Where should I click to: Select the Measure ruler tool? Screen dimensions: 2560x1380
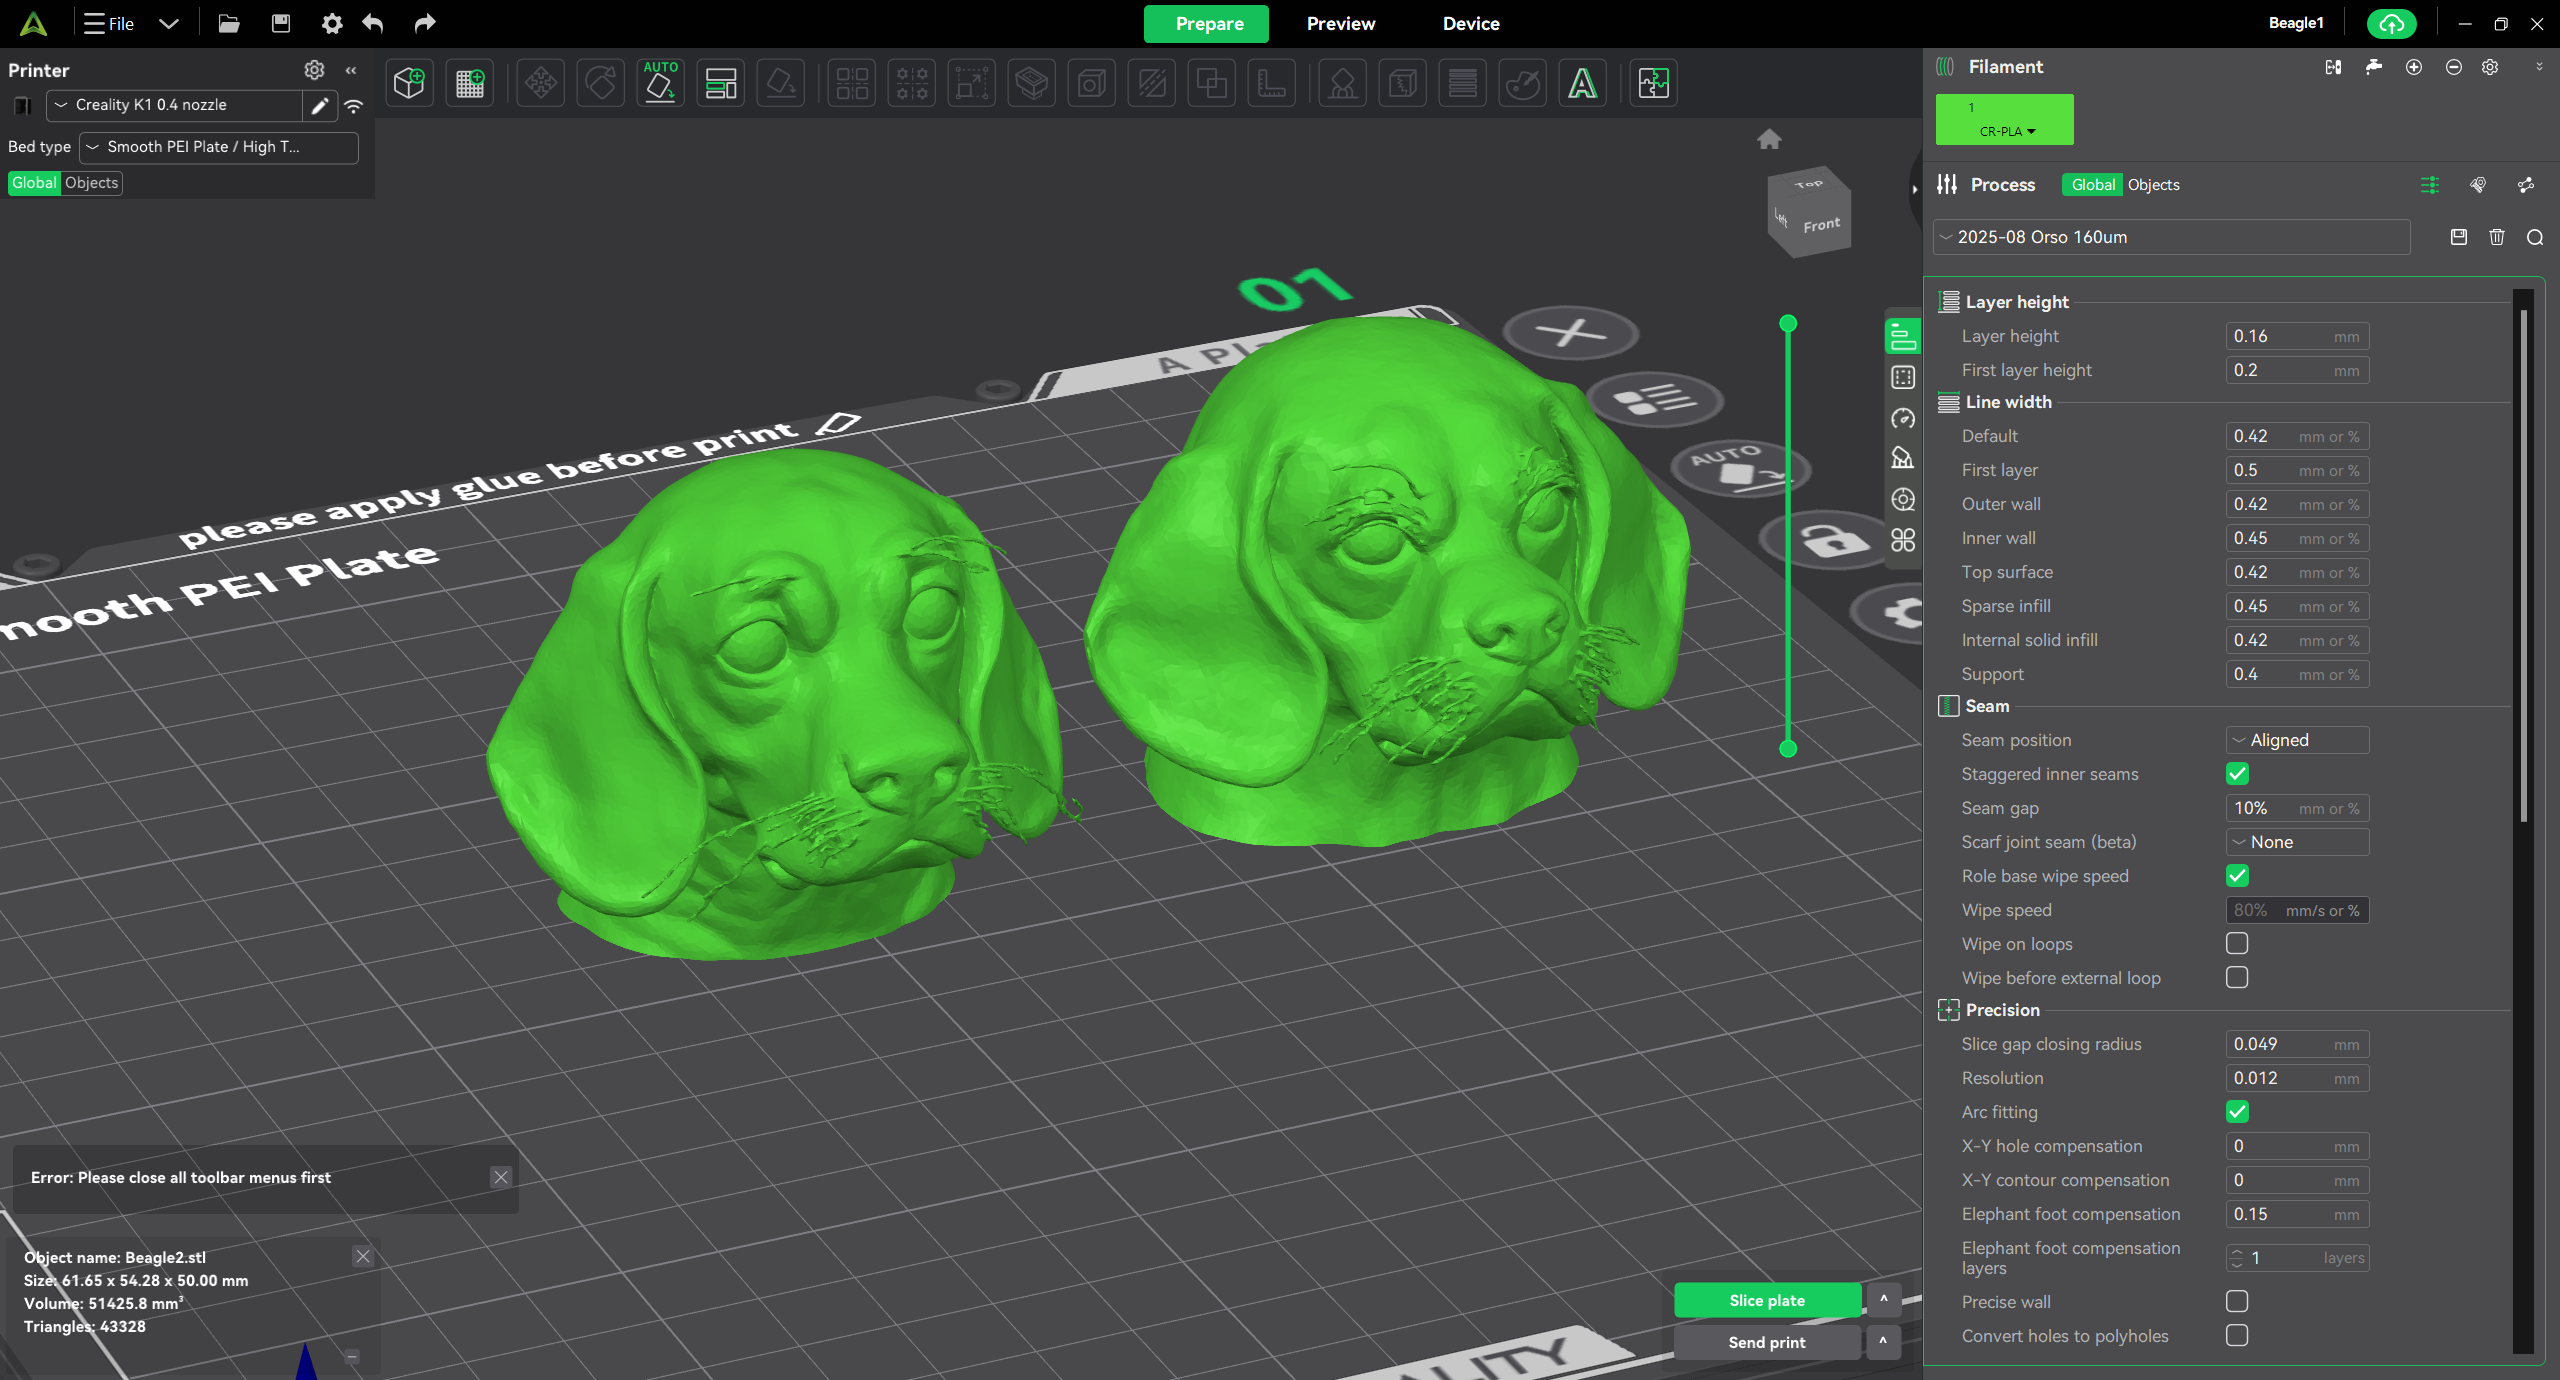1272,83
